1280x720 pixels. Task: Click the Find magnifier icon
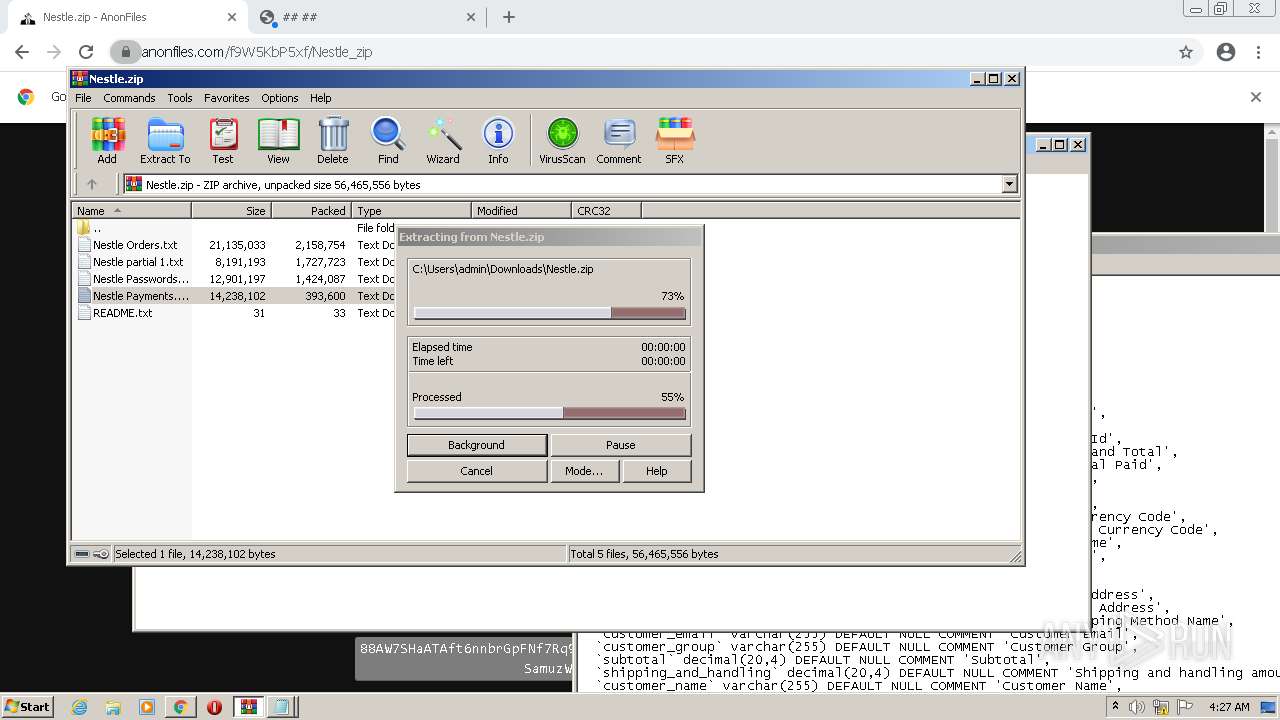388,140
